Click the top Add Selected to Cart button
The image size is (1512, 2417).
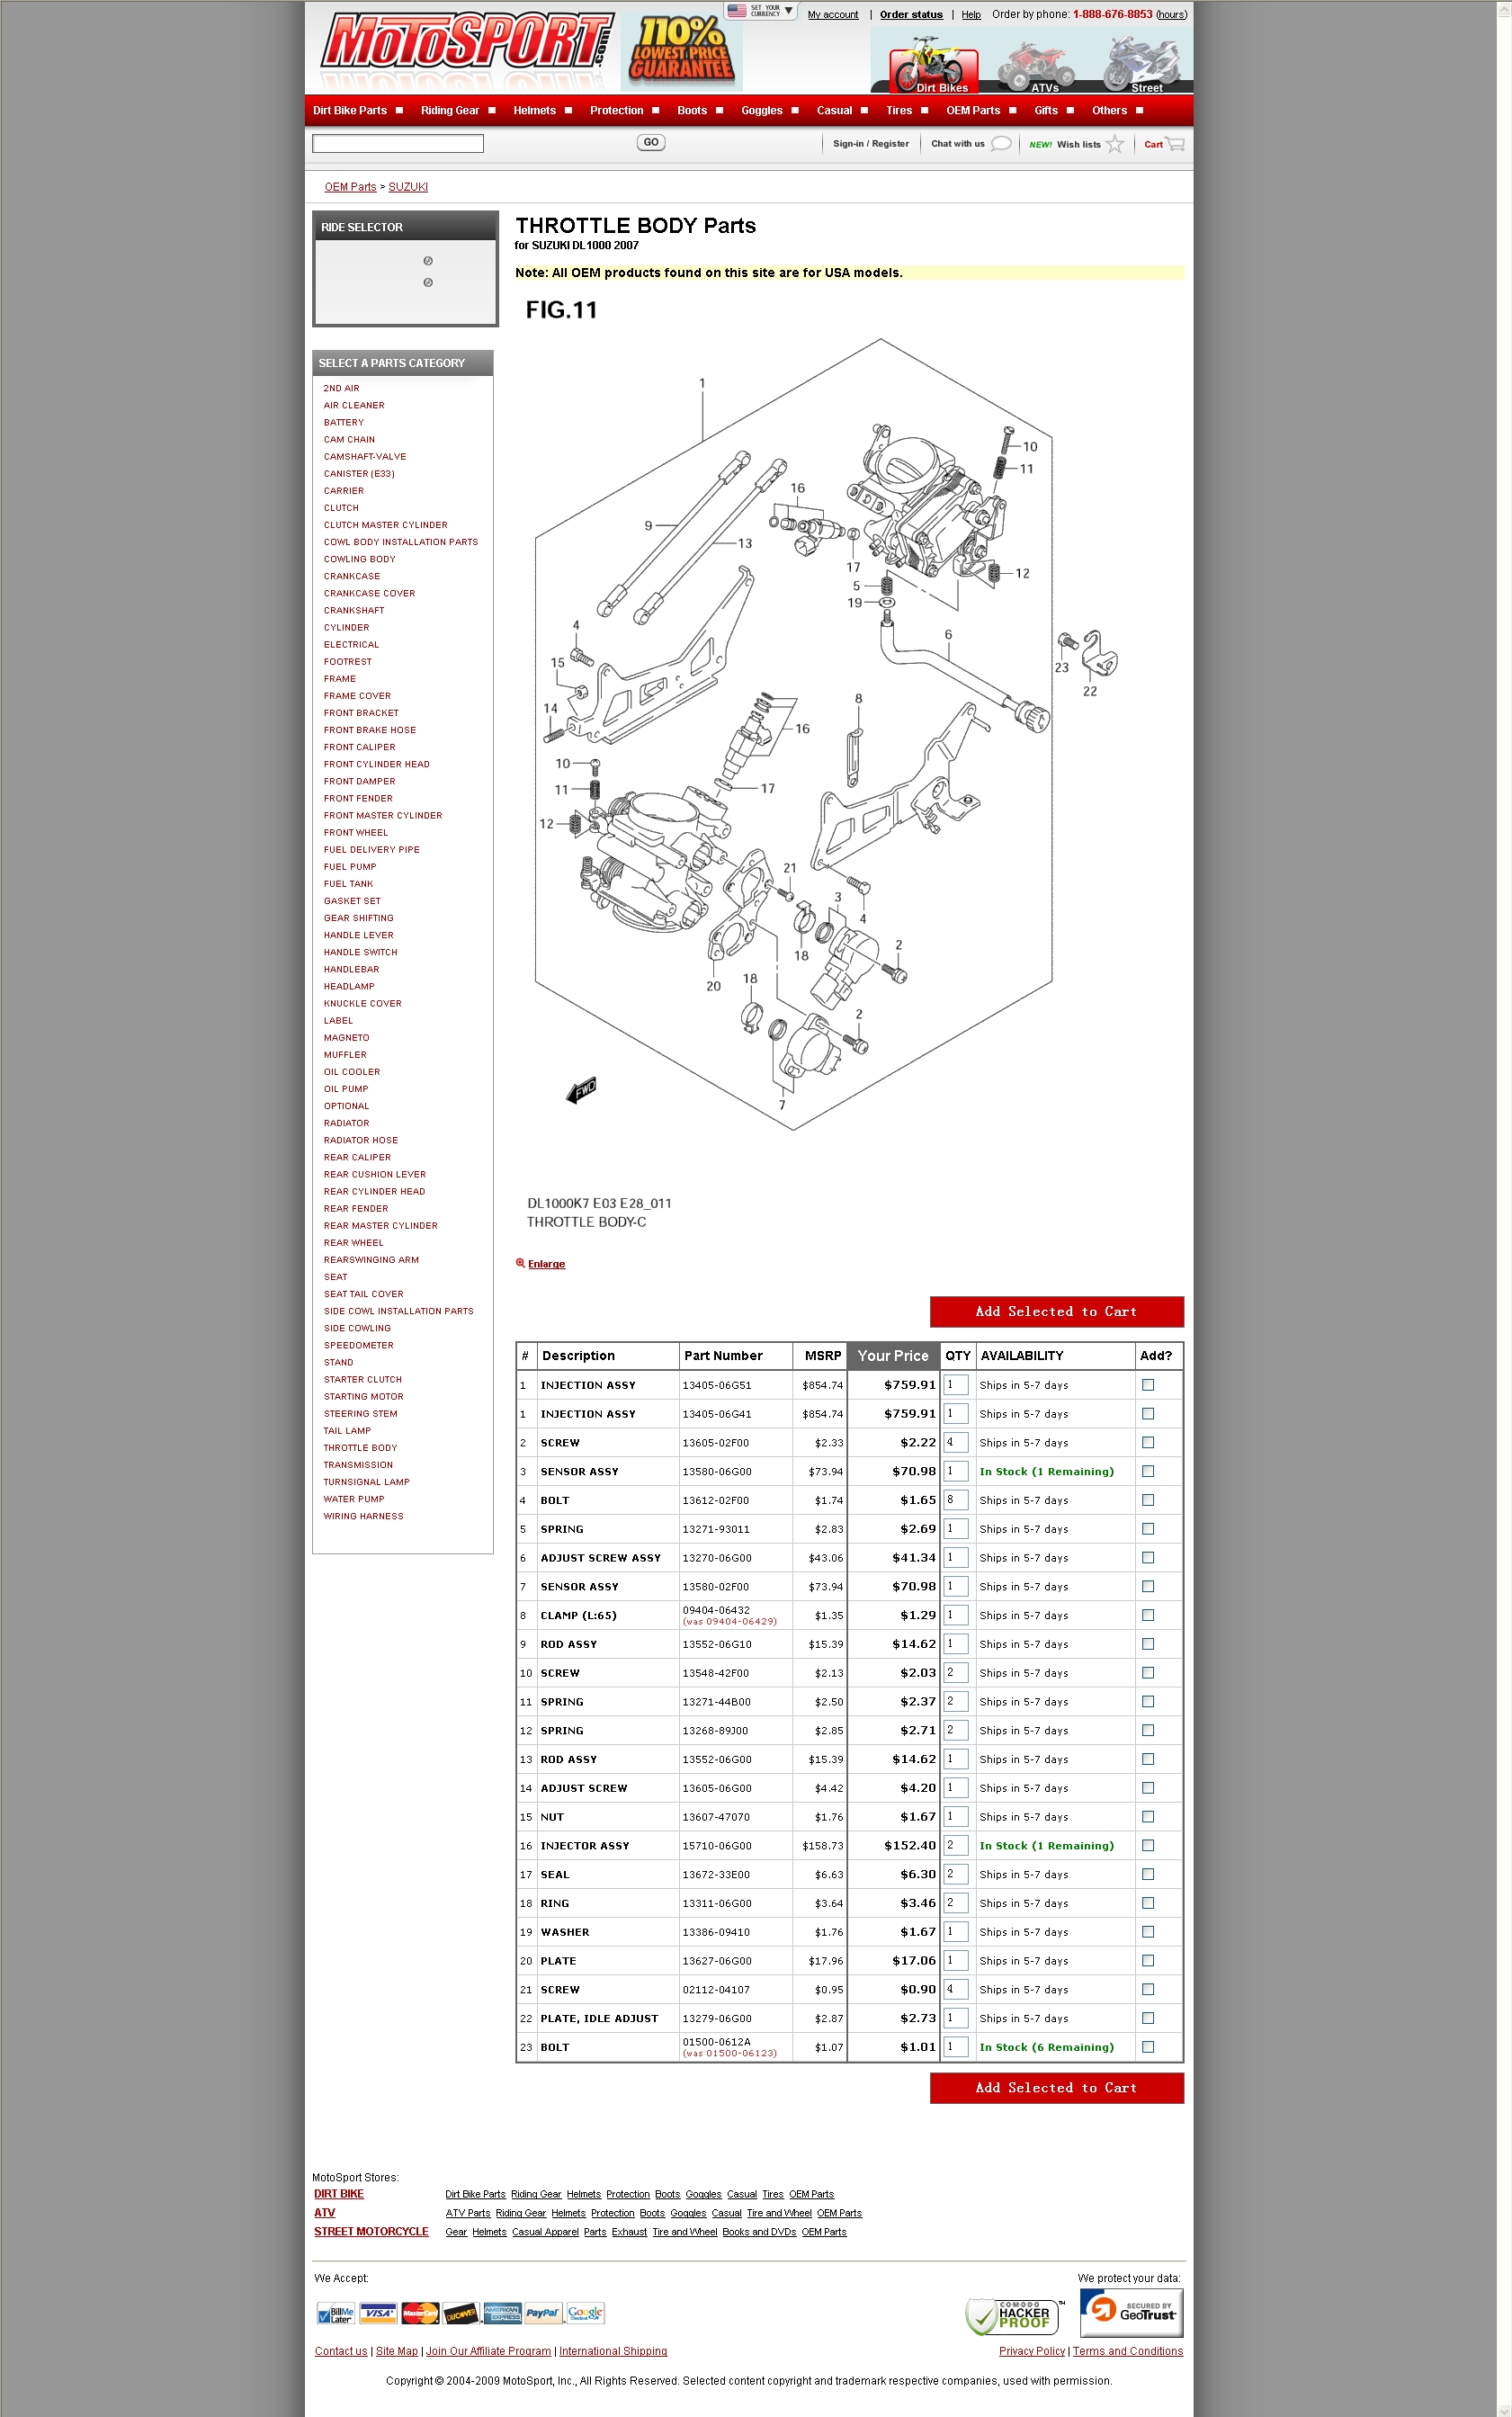coord(1056,1312)
